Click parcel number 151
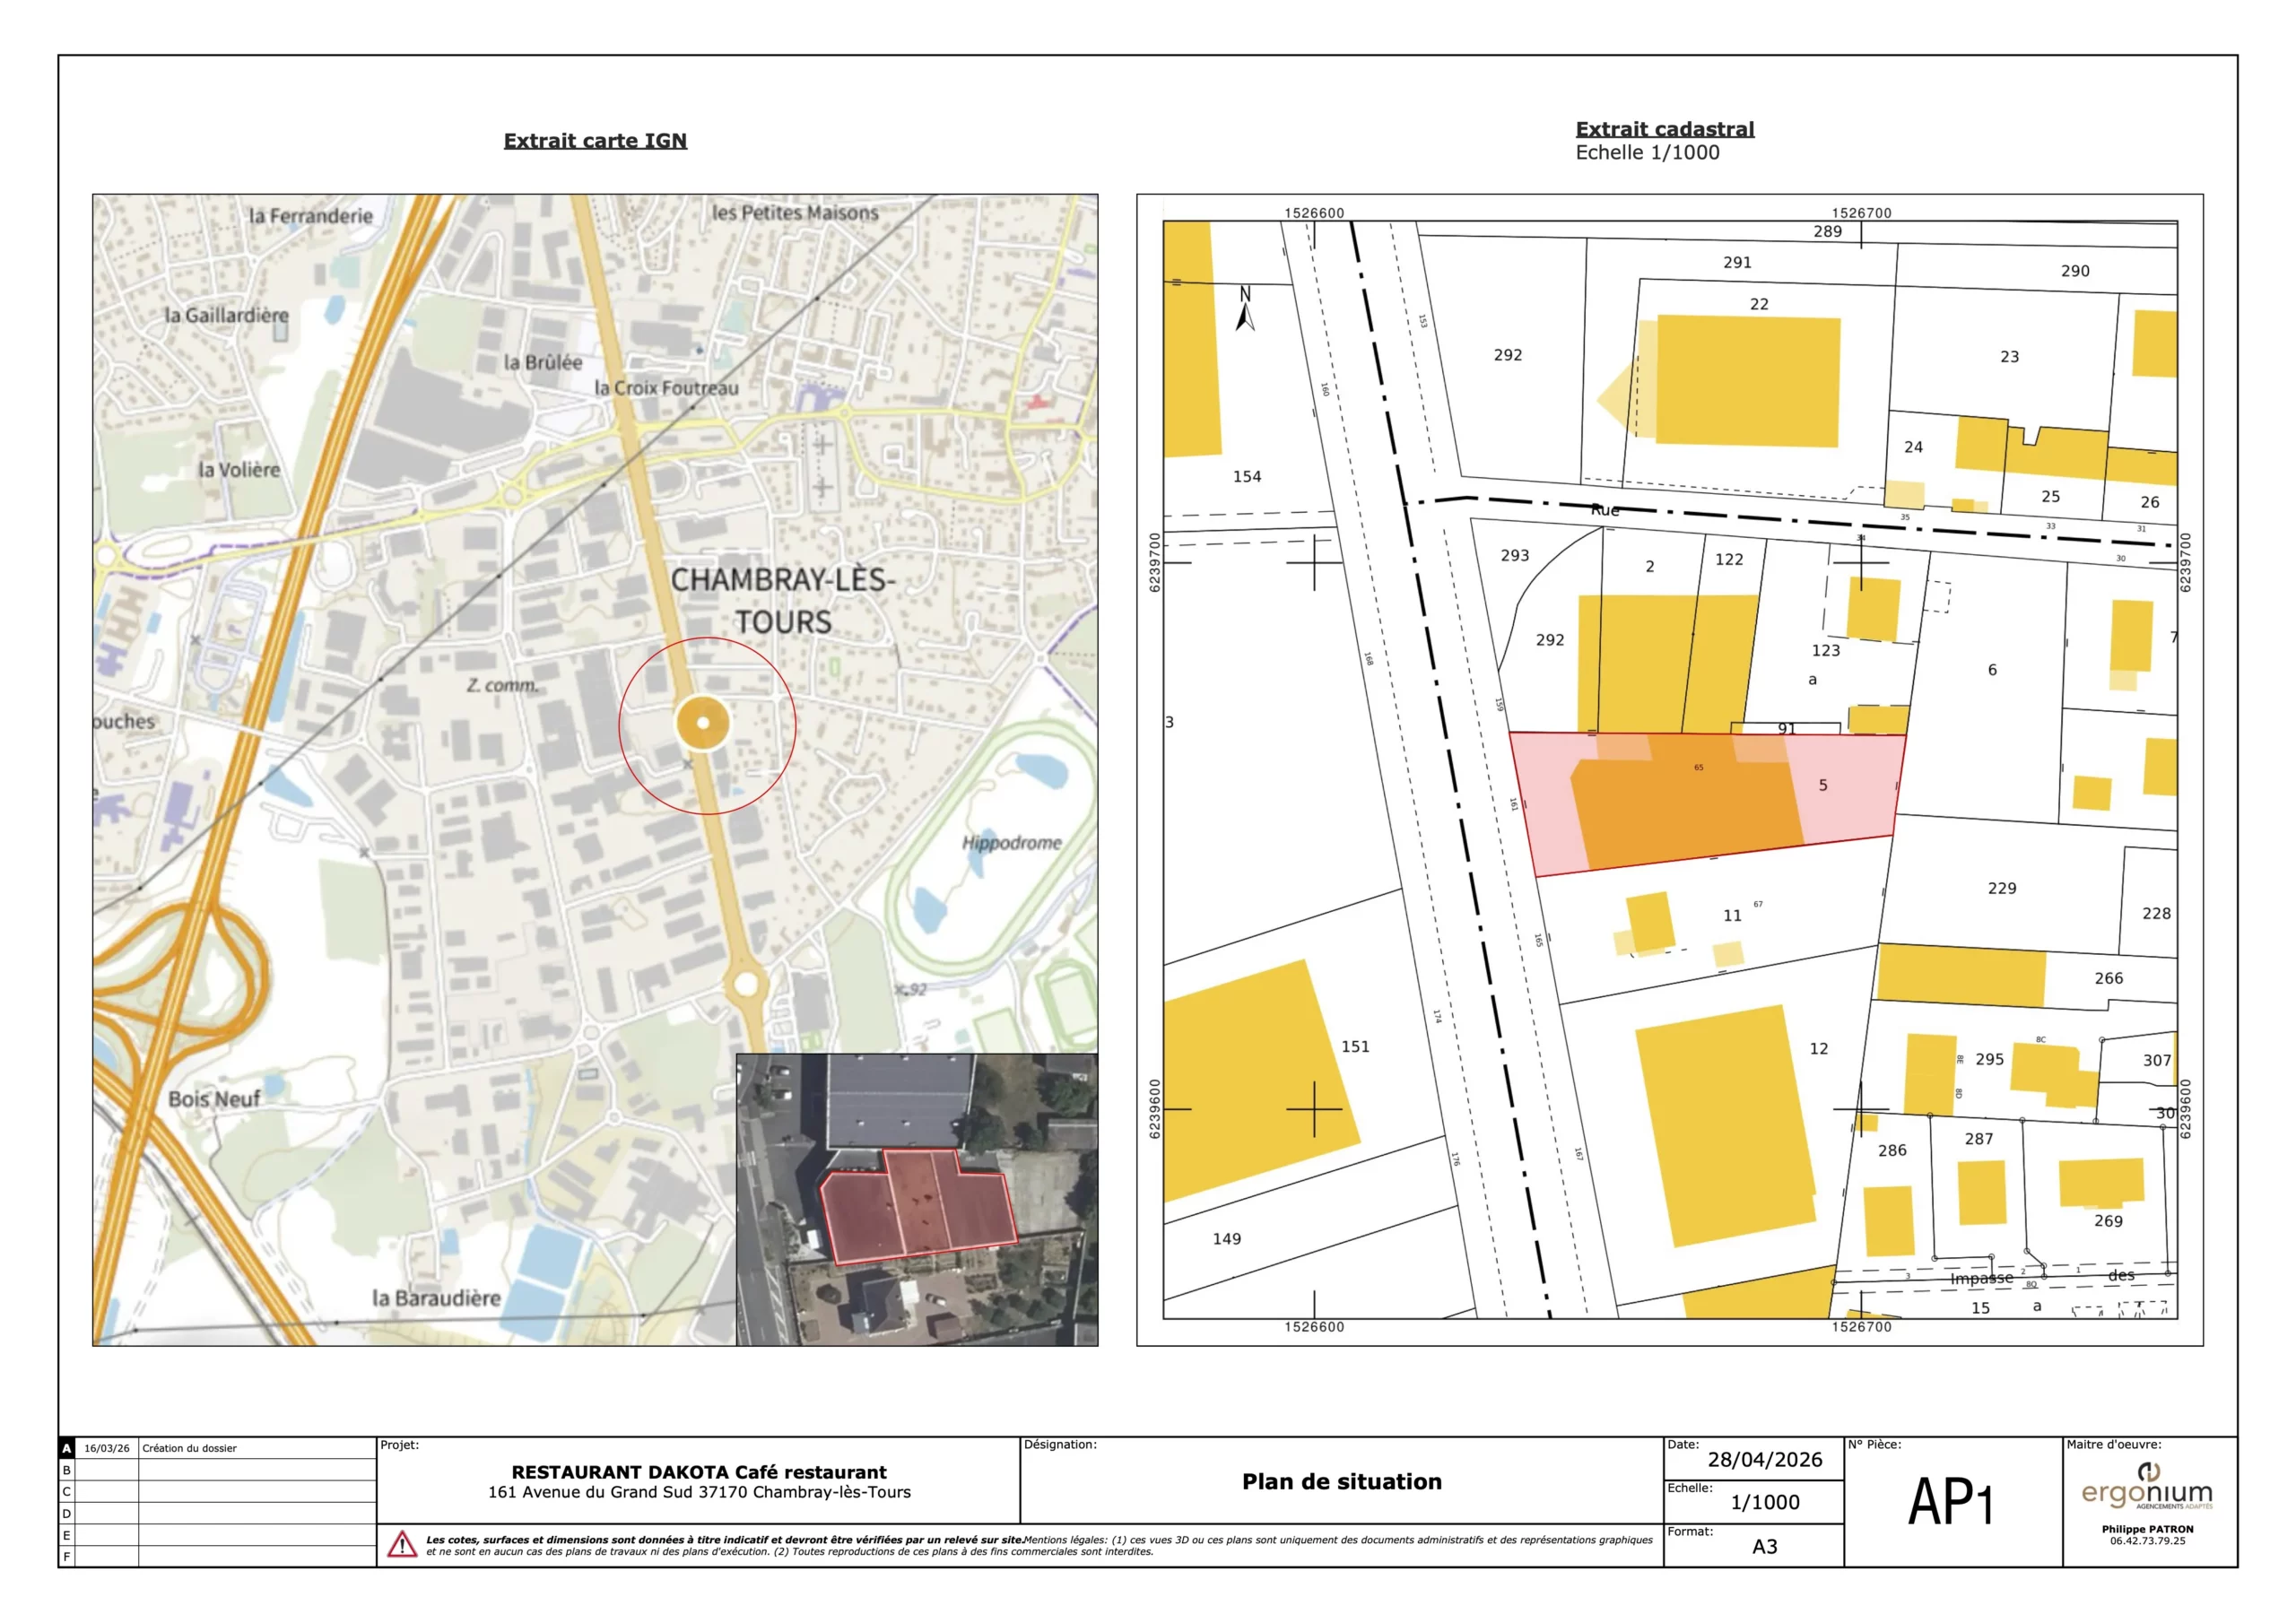2296x1623 pixels. coord(1355,1047)
